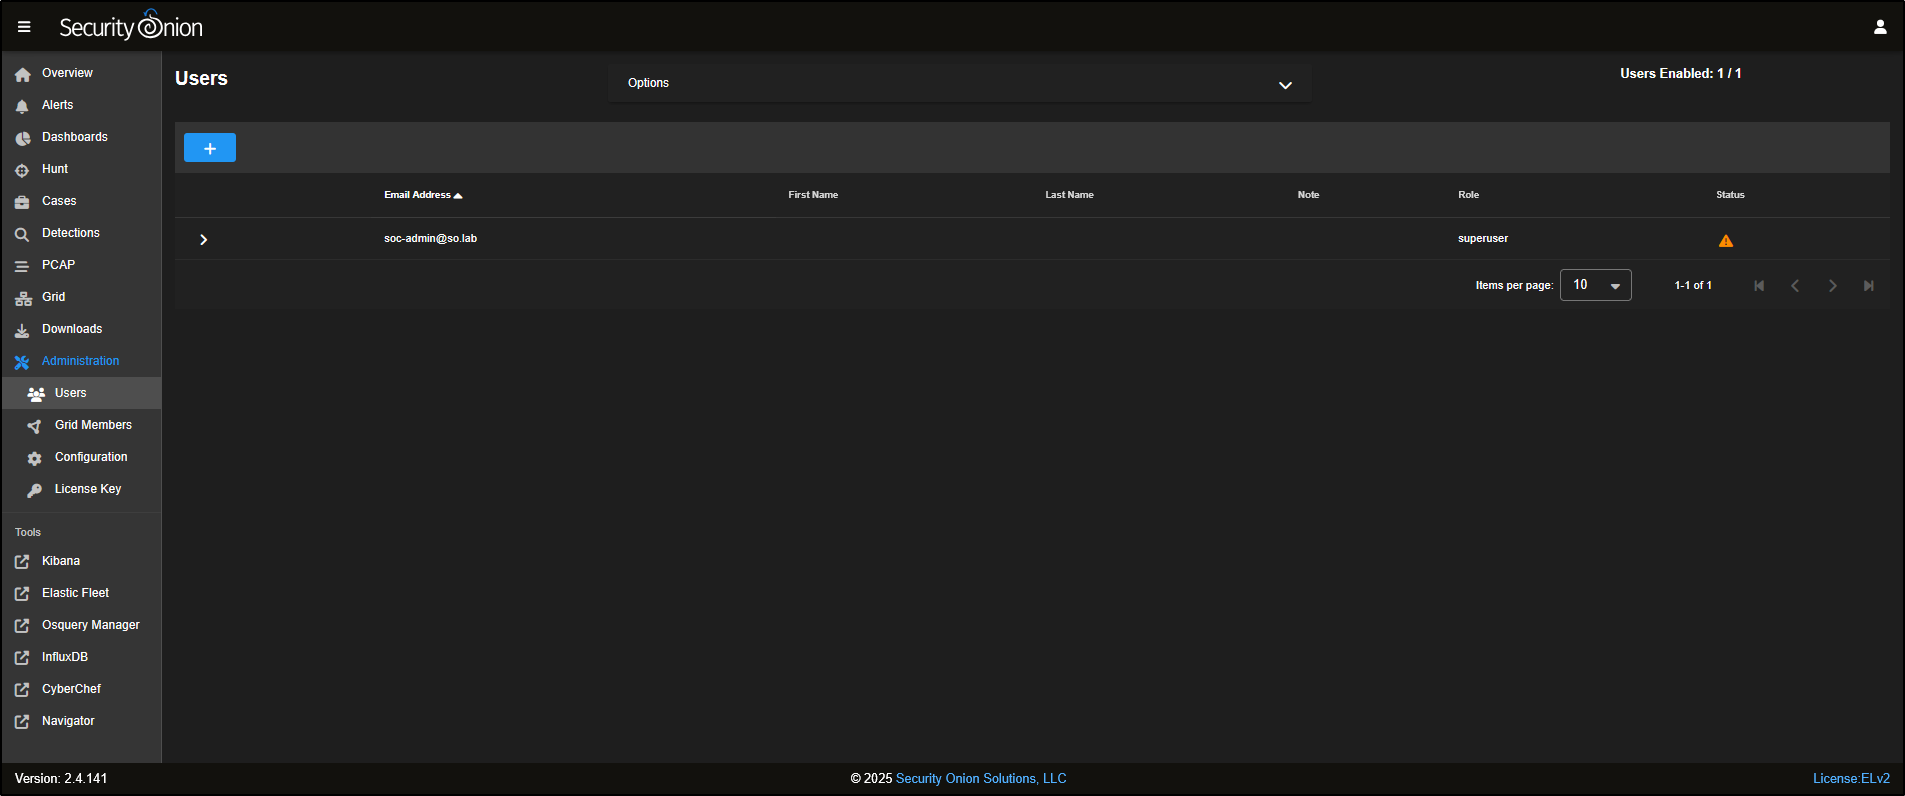Image resolution: width=1905 pixels, height=796 pixels.
Task: Click the add user plus button
Action: coord(209,148)
